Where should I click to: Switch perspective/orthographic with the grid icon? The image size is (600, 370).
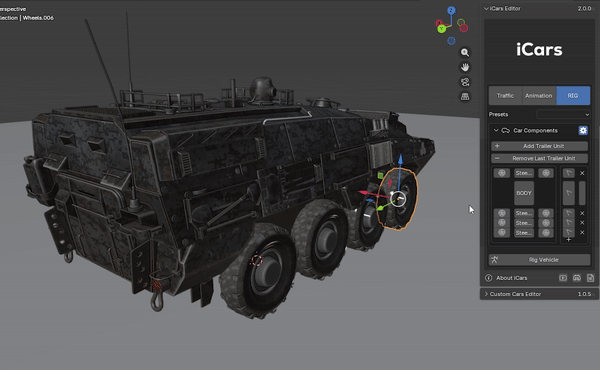click(465, 96)
